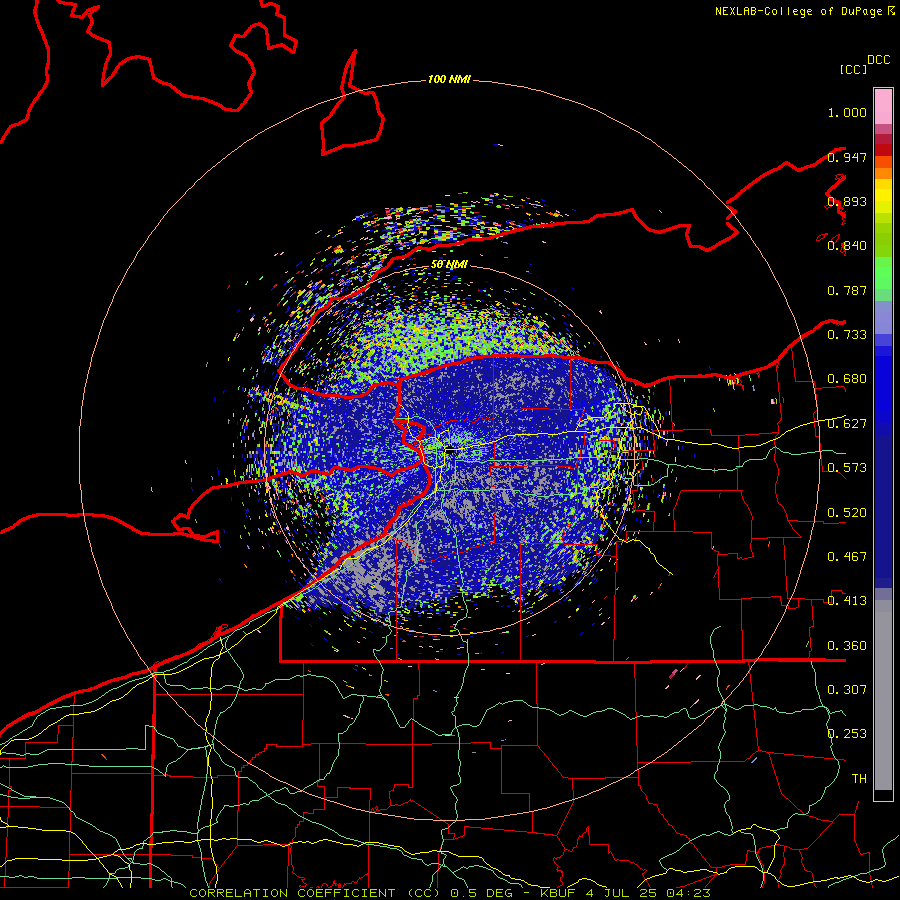
Task: Click the 0.307 color scale value
Action: 847,690
